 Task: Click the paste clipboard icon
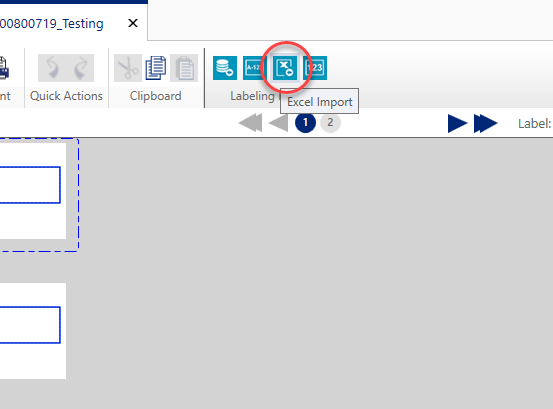click(184, 68)
